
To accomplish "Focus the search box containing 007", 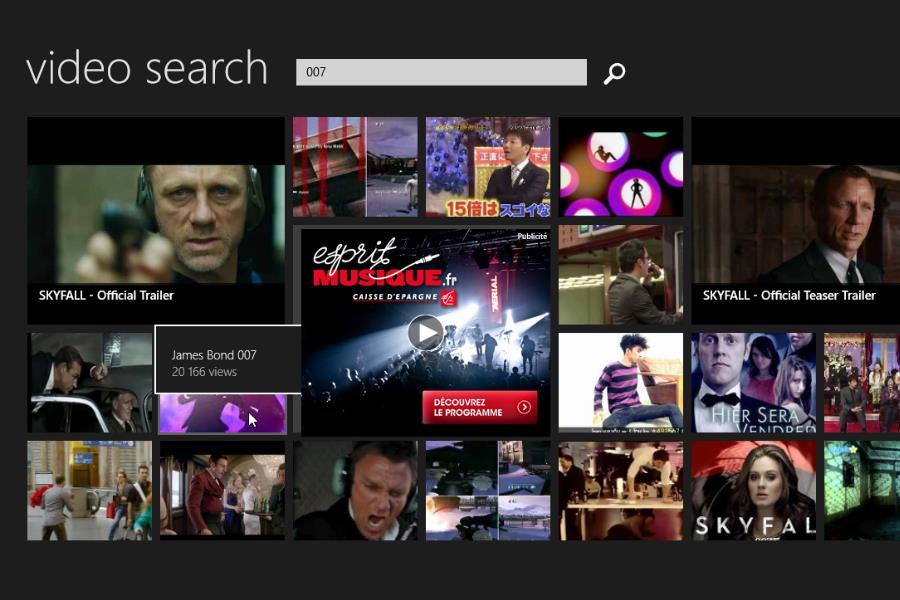I will 441,72.
